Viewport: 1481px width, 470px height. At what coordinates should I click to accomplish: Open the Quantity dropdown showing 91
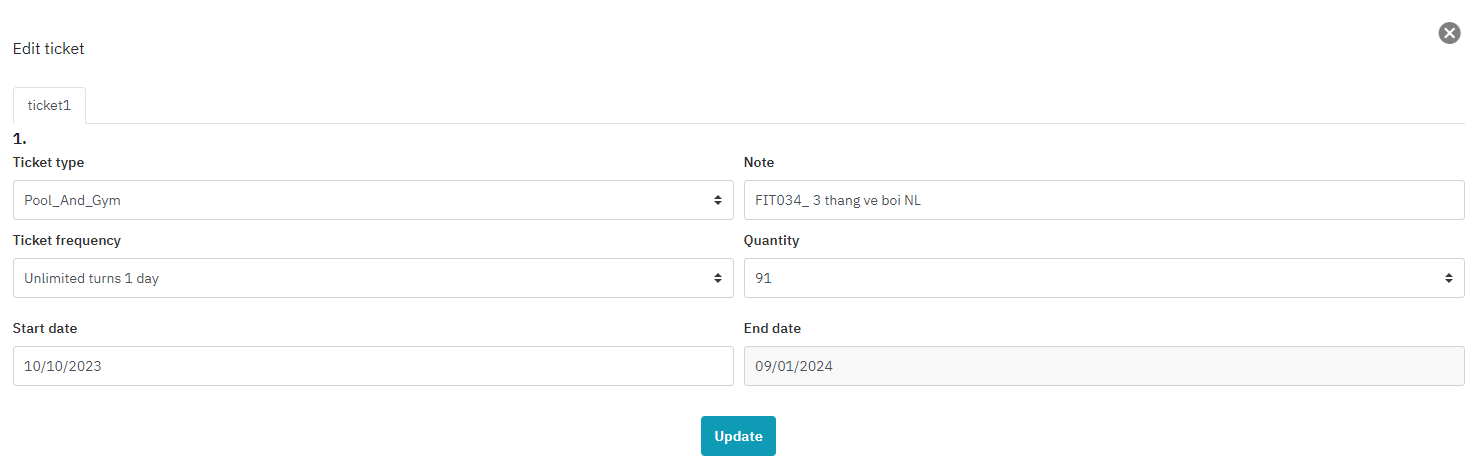coord(1103,278)
